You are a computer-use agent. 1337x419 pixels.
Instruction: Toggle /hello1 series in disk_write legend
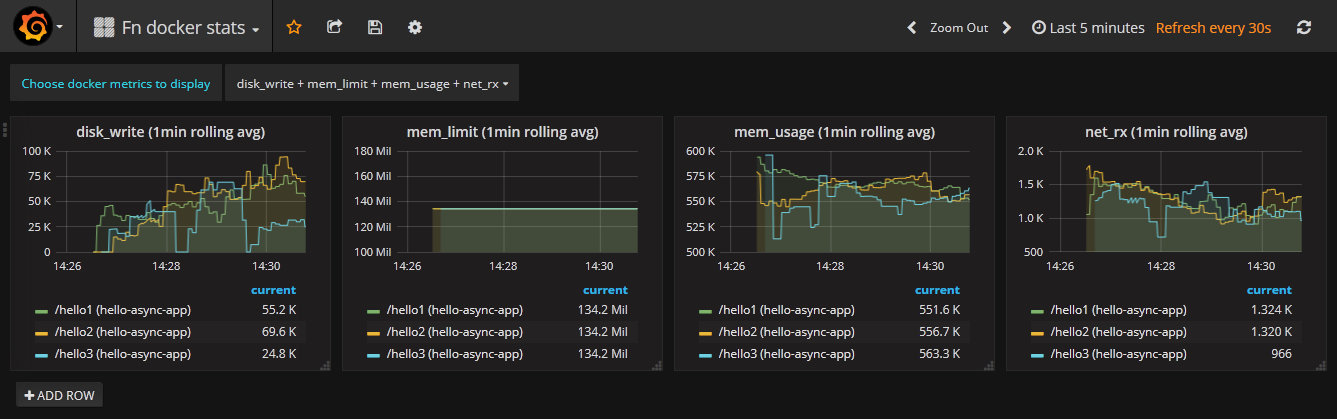pos(137,310)
